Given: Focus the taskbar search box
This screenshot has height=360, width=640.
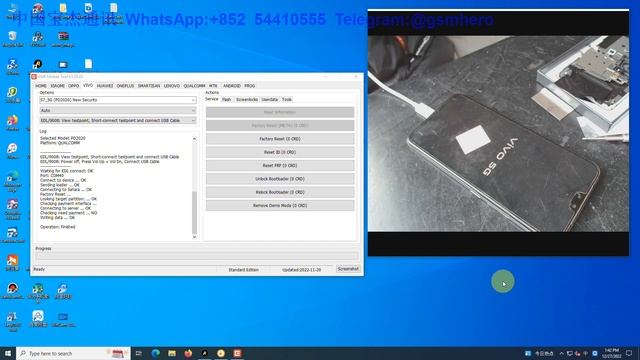Looking at the screenshot, I should (x=73, y=353).
